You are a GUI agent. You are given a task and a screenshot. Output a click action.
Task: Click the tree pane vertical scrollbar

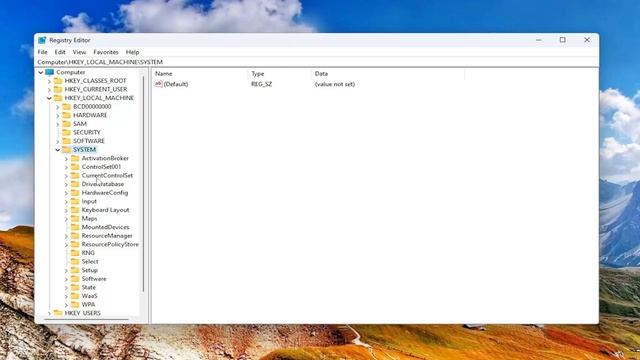coord(143,184)
